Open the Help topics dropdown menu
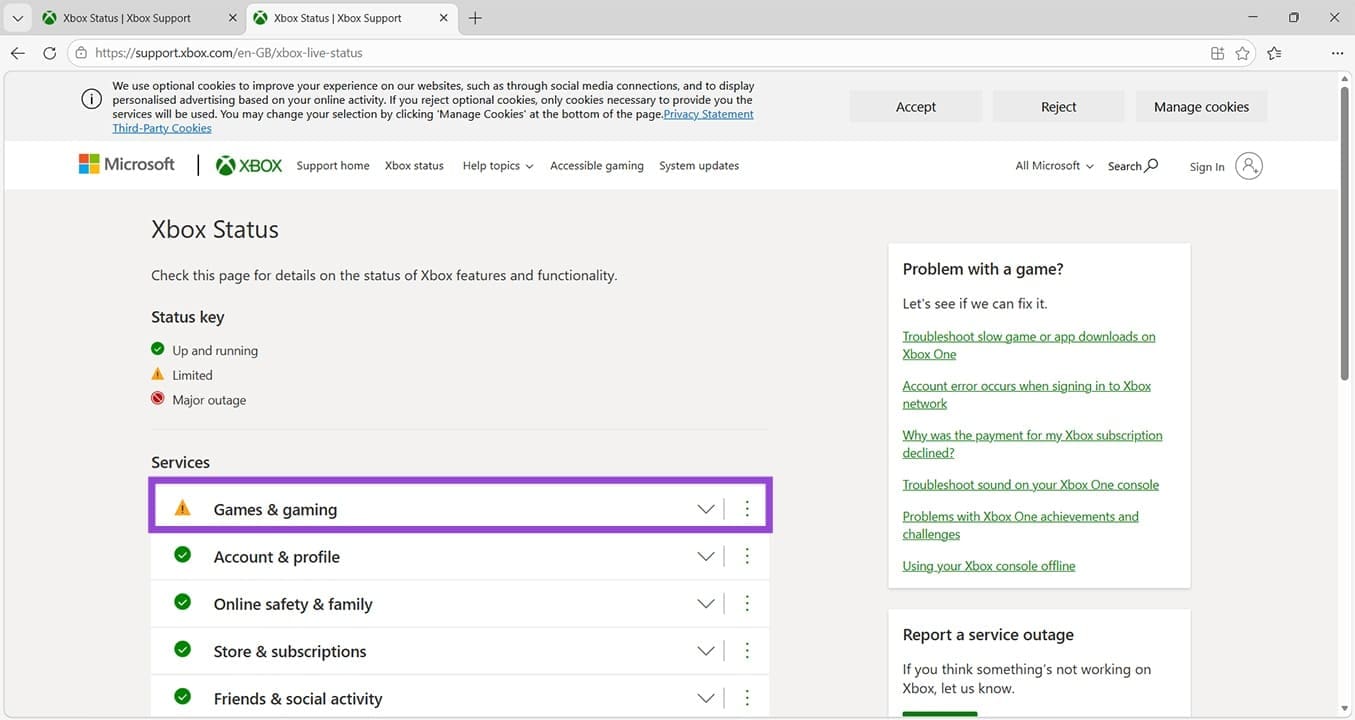Screen dimensions: 1355x720 497,166
